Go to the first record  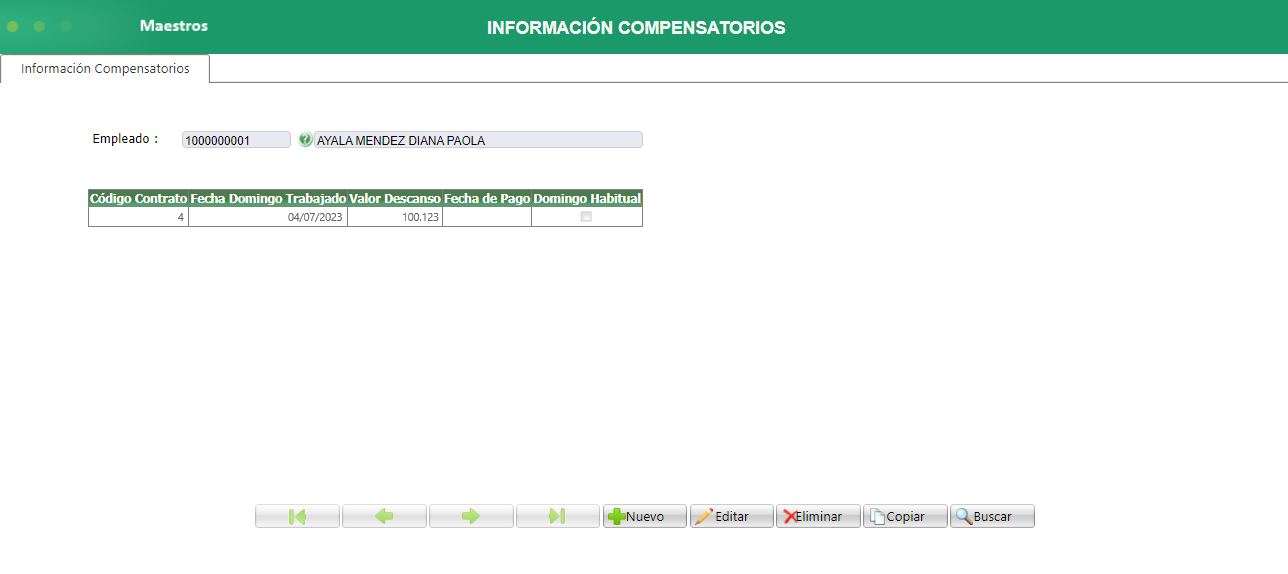click(x=297, y=516)
